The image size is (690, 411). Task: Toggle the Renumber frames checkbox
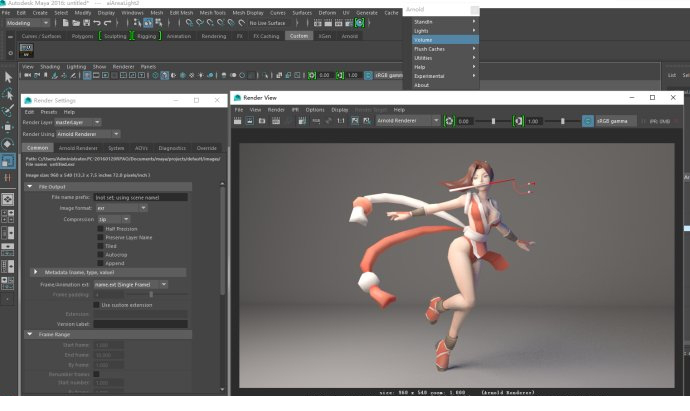(96, 374)
